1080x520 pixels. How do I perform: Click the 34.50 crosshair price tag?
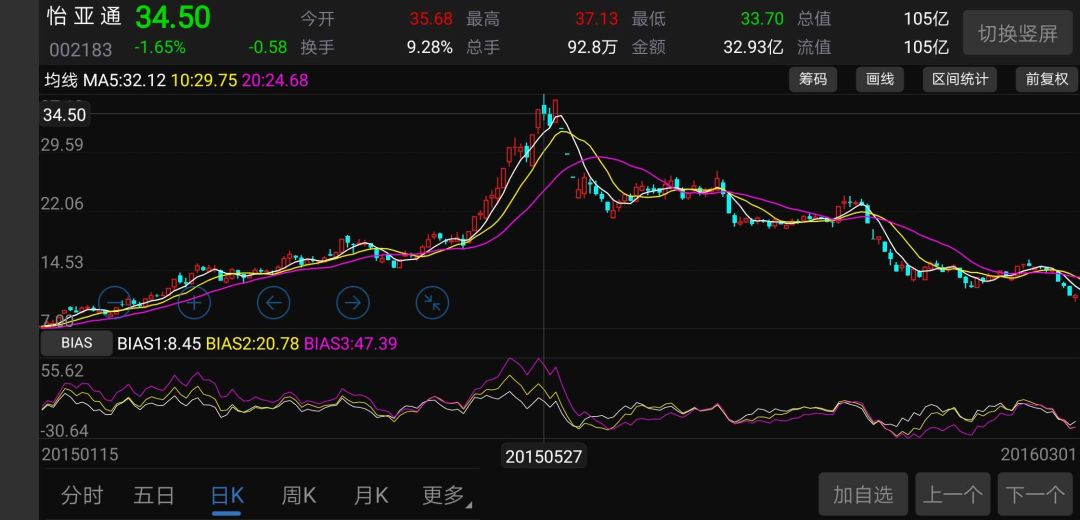coord(65,115)
